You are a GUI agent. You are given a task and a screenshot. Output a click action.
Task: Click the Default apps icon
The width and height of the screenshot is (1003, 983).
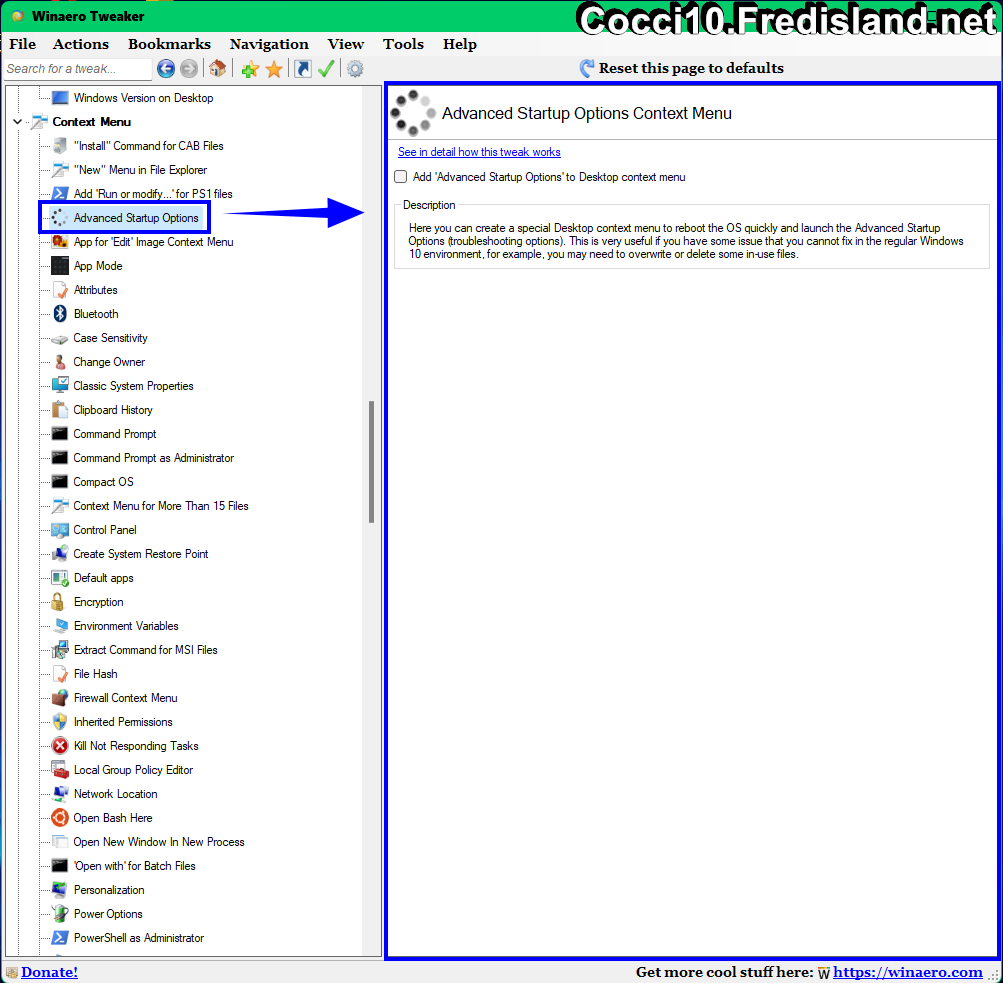60,578
